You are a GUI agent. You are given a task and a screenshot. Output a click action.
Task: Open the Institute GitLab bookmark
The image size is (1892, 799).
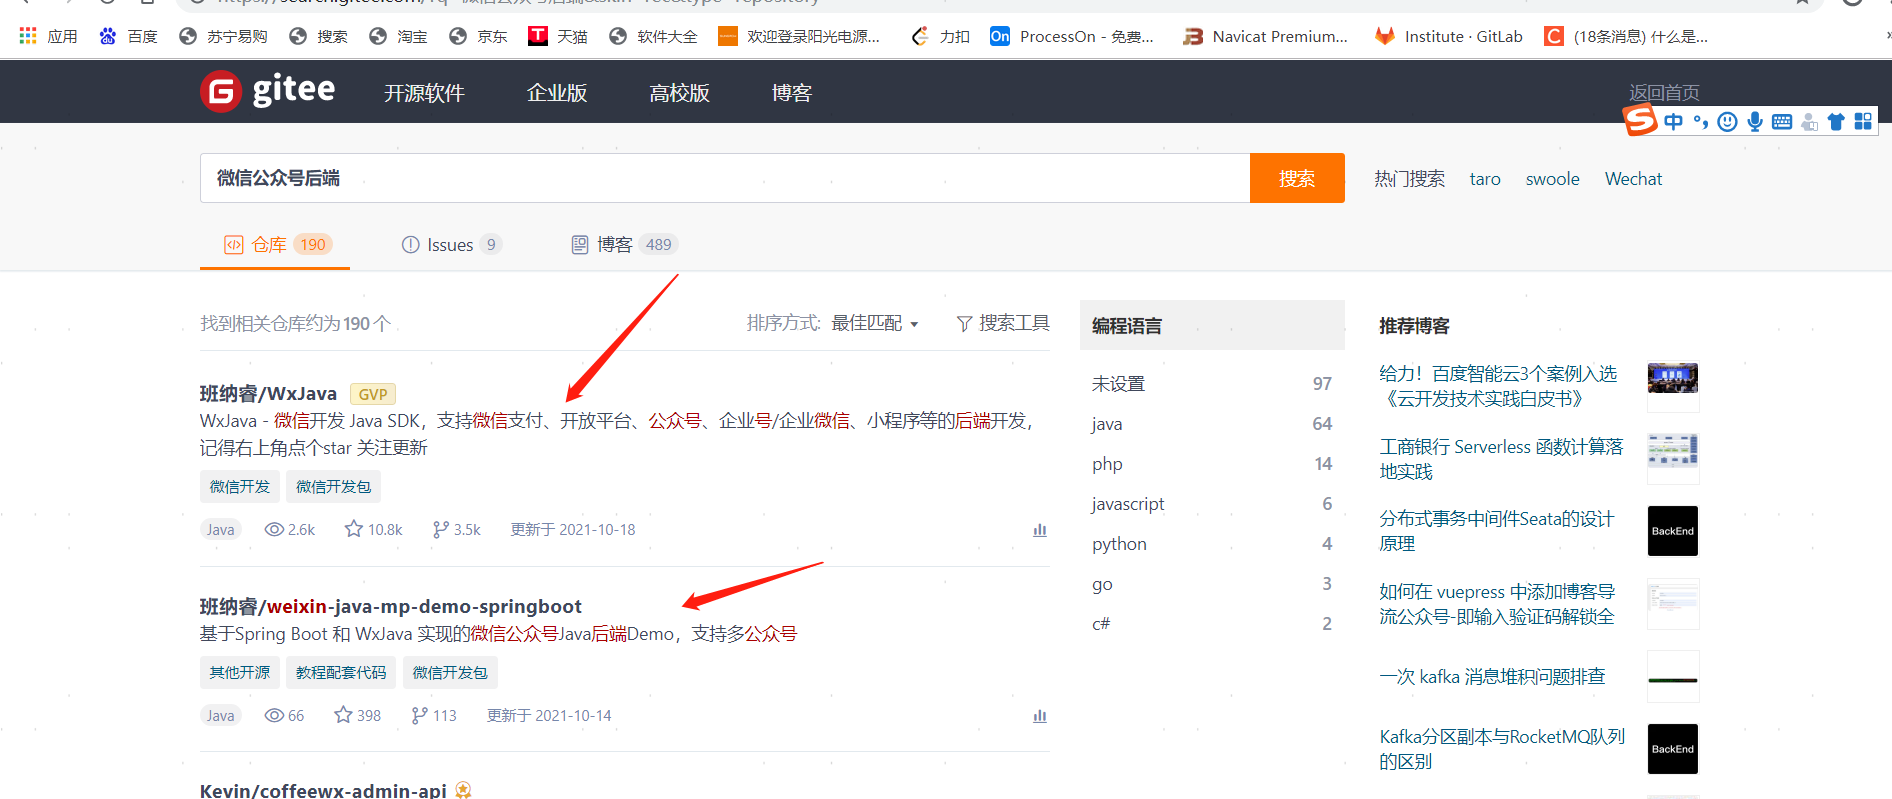[1448, 36]
